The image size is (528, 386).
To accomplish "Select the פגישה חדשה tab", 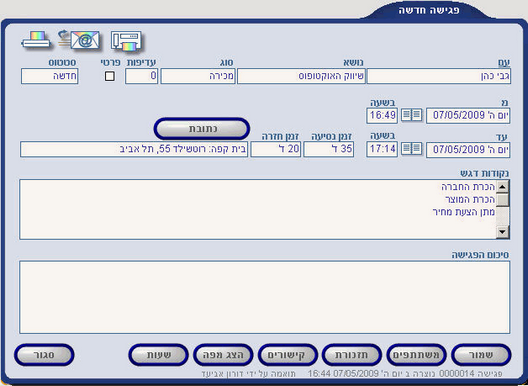I will pyautogui.click(x=429, y=10).
